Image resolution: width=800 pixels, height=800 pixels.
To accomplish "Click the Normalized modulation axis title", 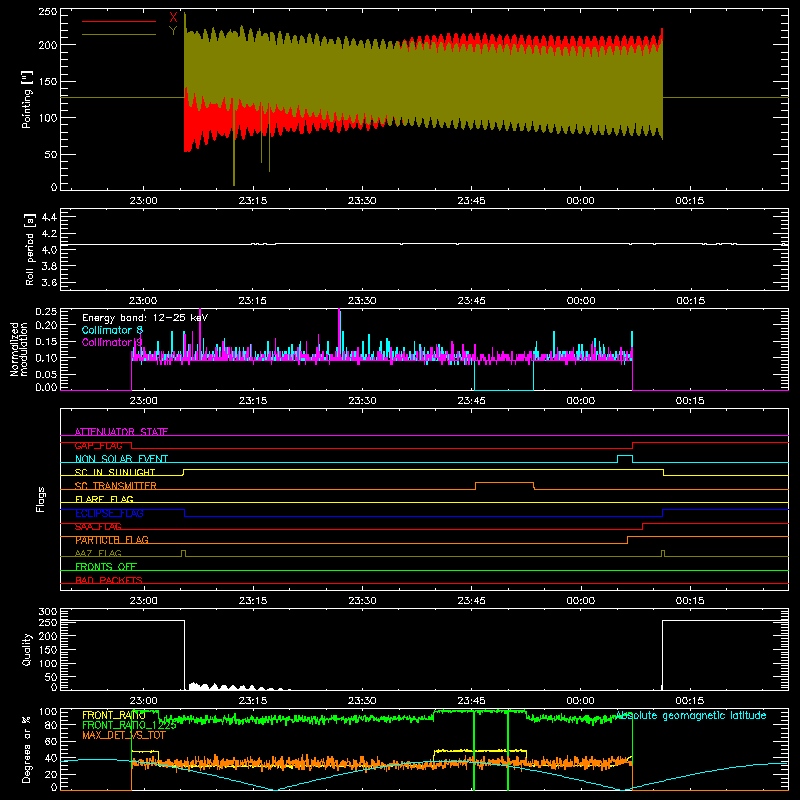I will (19, 349).
